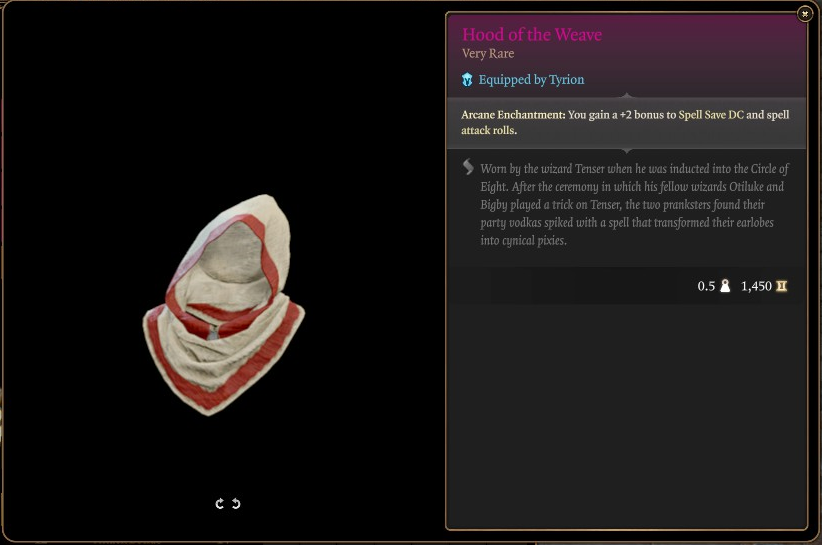This screenshot has width=822, height=545.
Task: Click the Very Rare rarity label
Action: pyautogui.click(x=488, y=53)
